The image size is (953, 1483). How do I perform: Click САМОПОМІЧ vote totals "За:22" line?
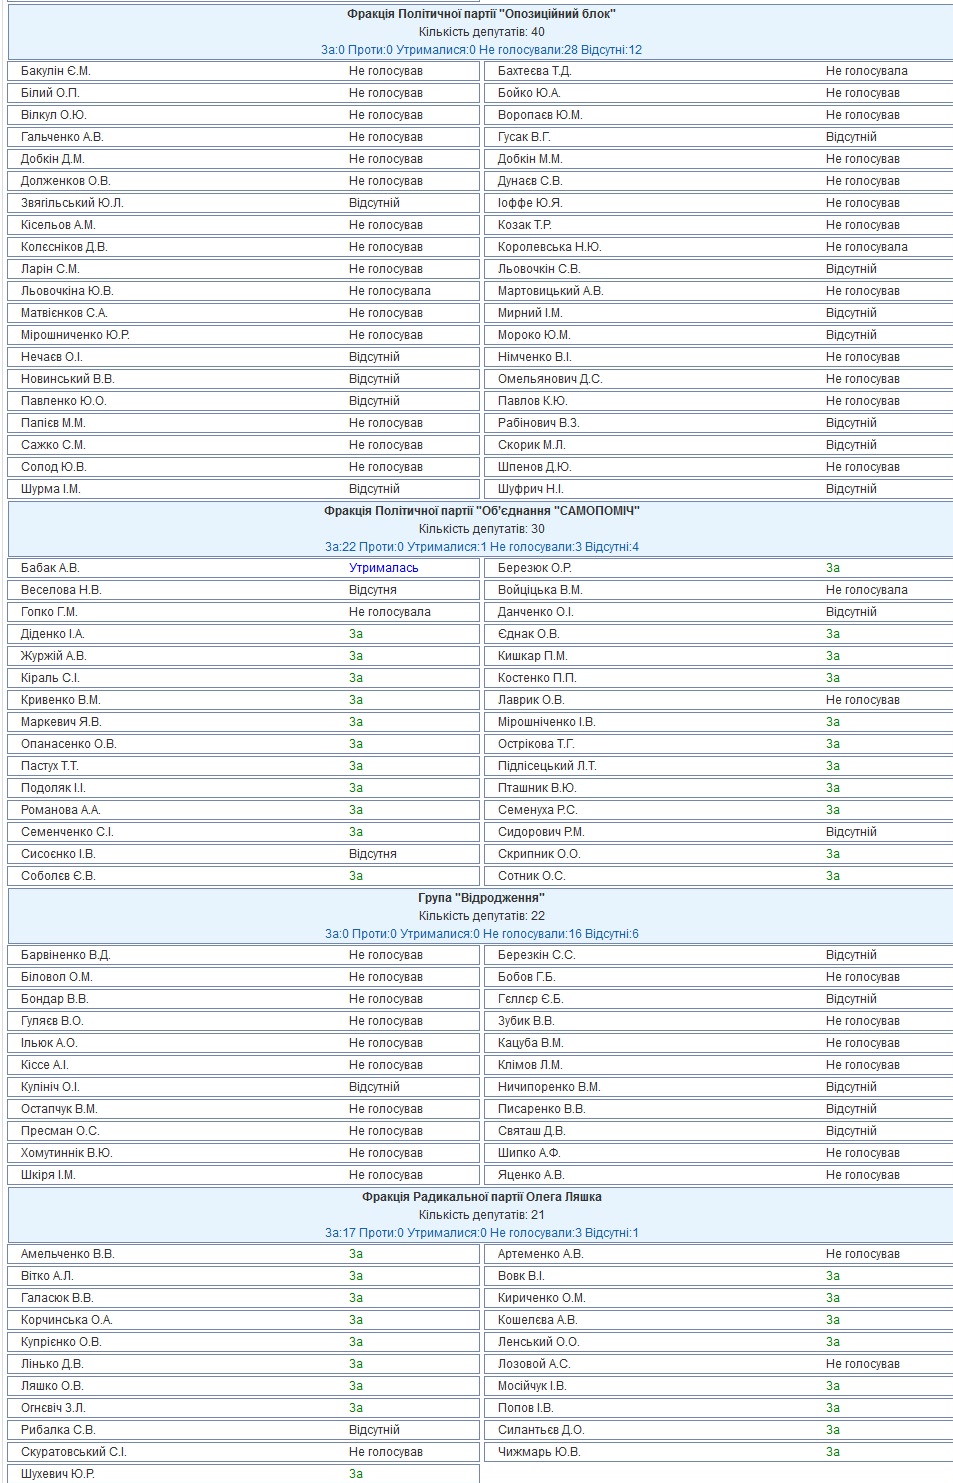[481, 547]
